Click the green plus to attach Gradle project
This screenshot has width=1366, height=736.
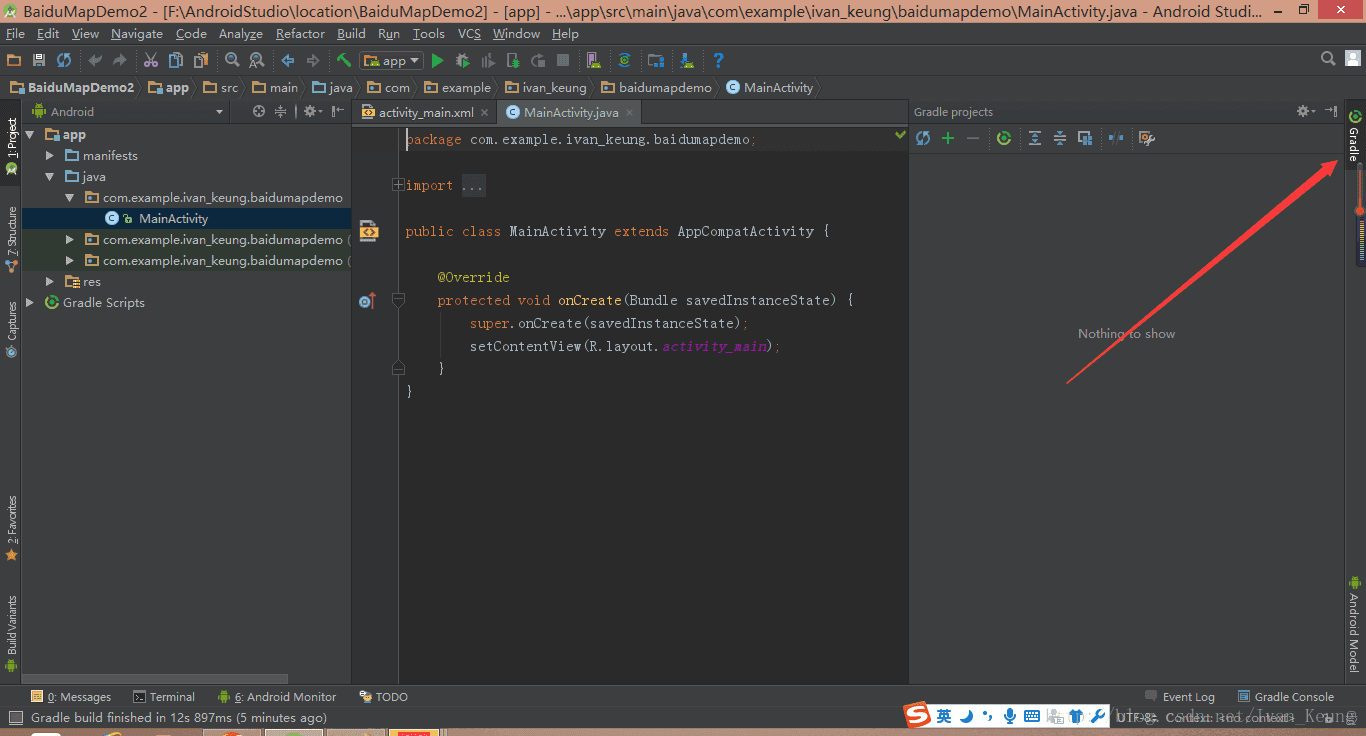click(948, 138)
